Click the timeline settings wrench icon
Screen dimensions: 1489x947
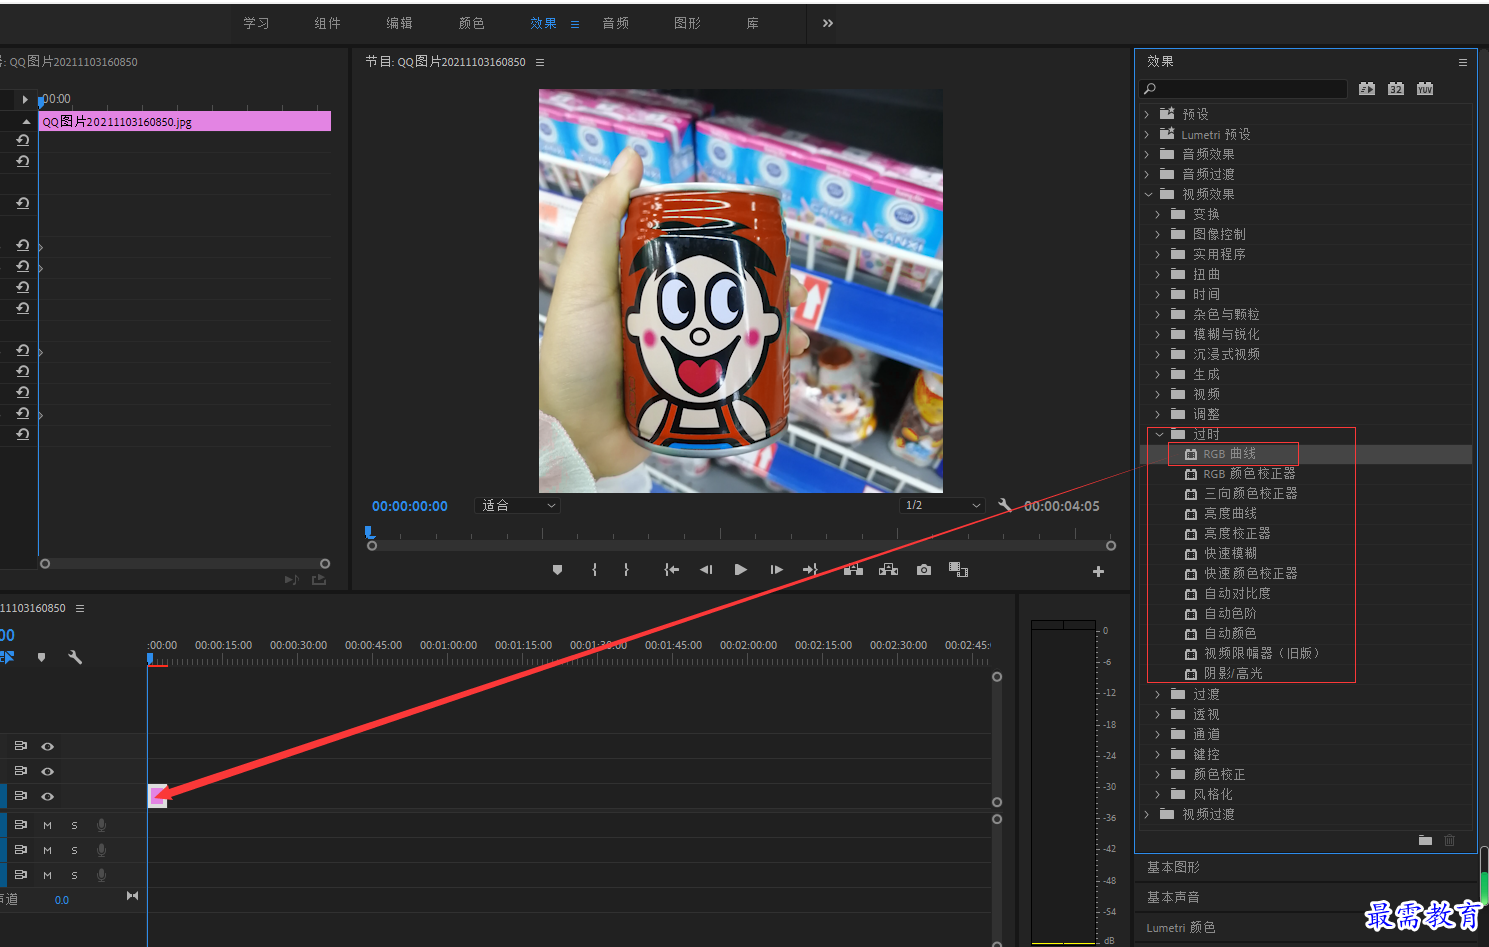75,657
